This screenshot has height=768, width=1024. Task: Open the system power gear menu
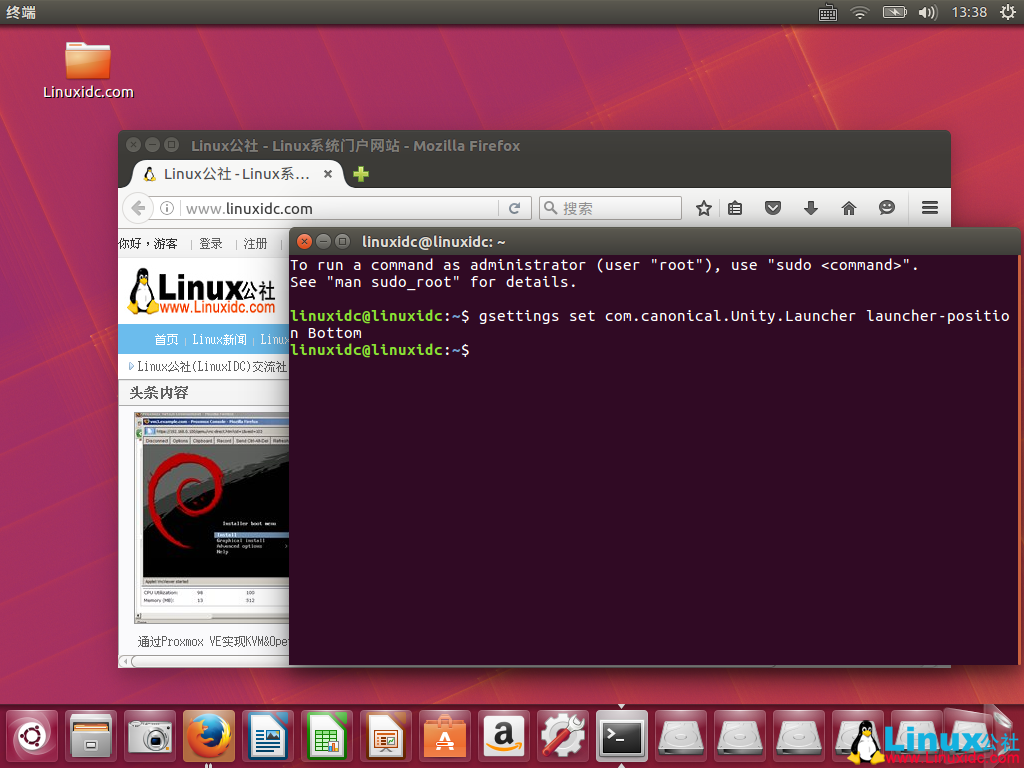pos(1008,12)
